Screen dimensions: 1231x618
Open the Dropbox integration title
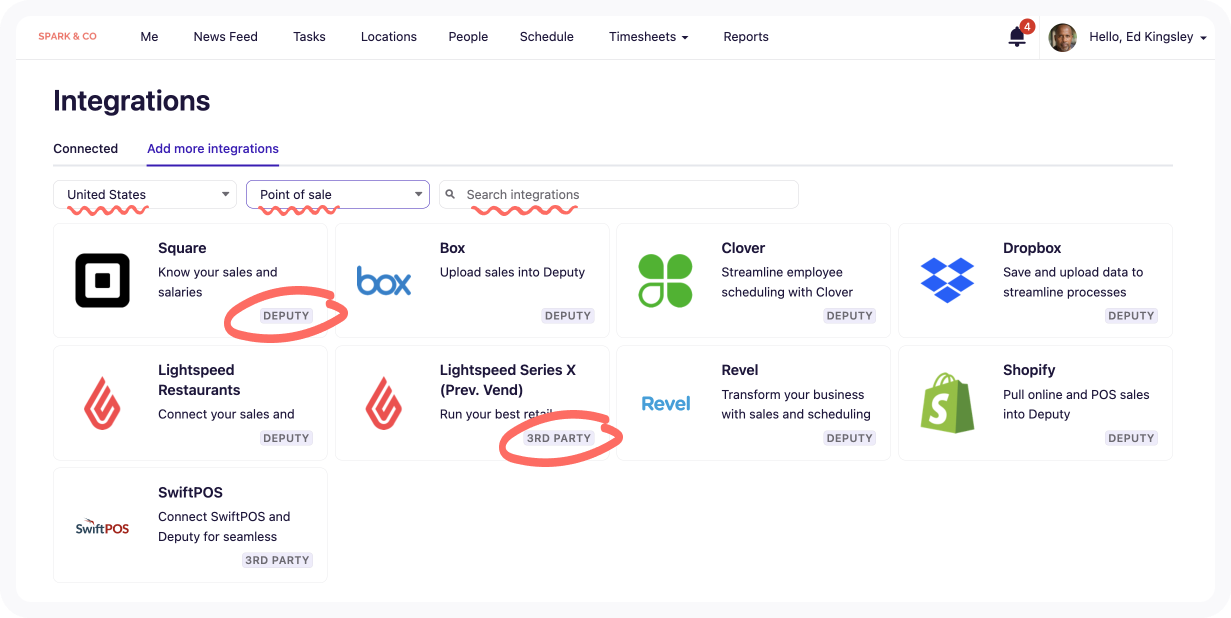click(1032, 248)
